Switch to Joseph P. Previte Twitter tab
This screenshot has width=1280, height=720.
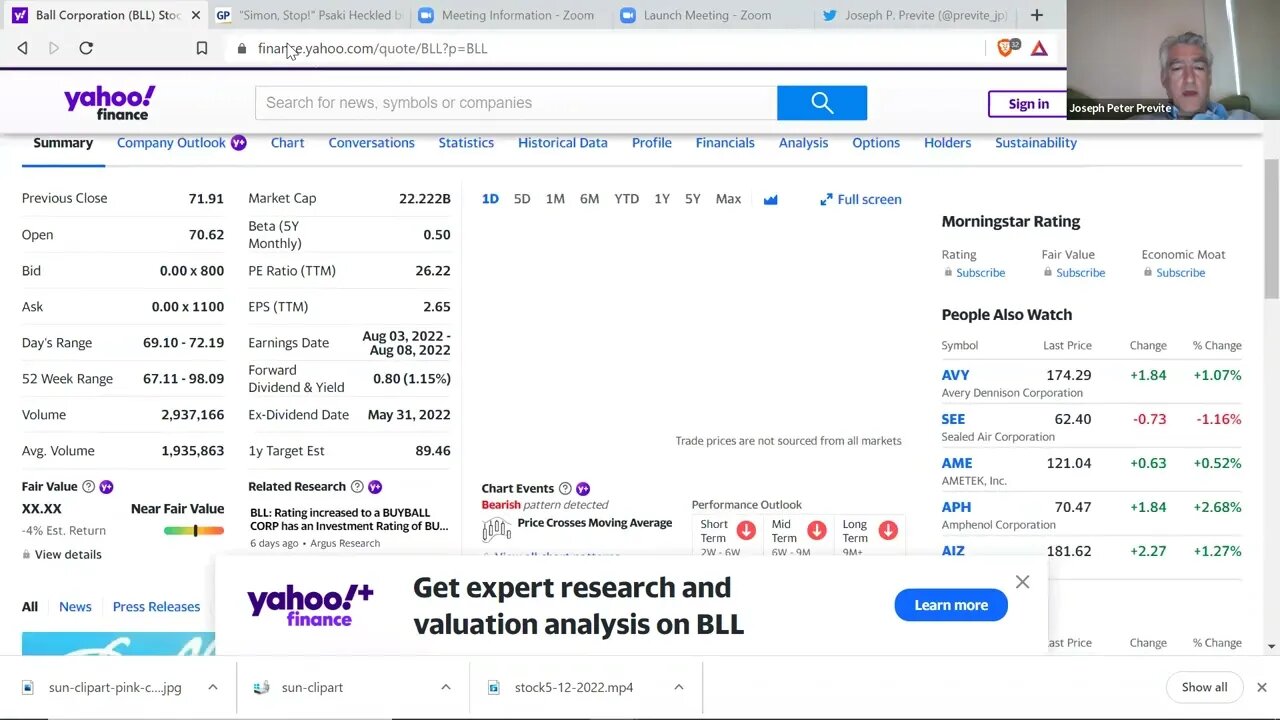click(915, 15)
